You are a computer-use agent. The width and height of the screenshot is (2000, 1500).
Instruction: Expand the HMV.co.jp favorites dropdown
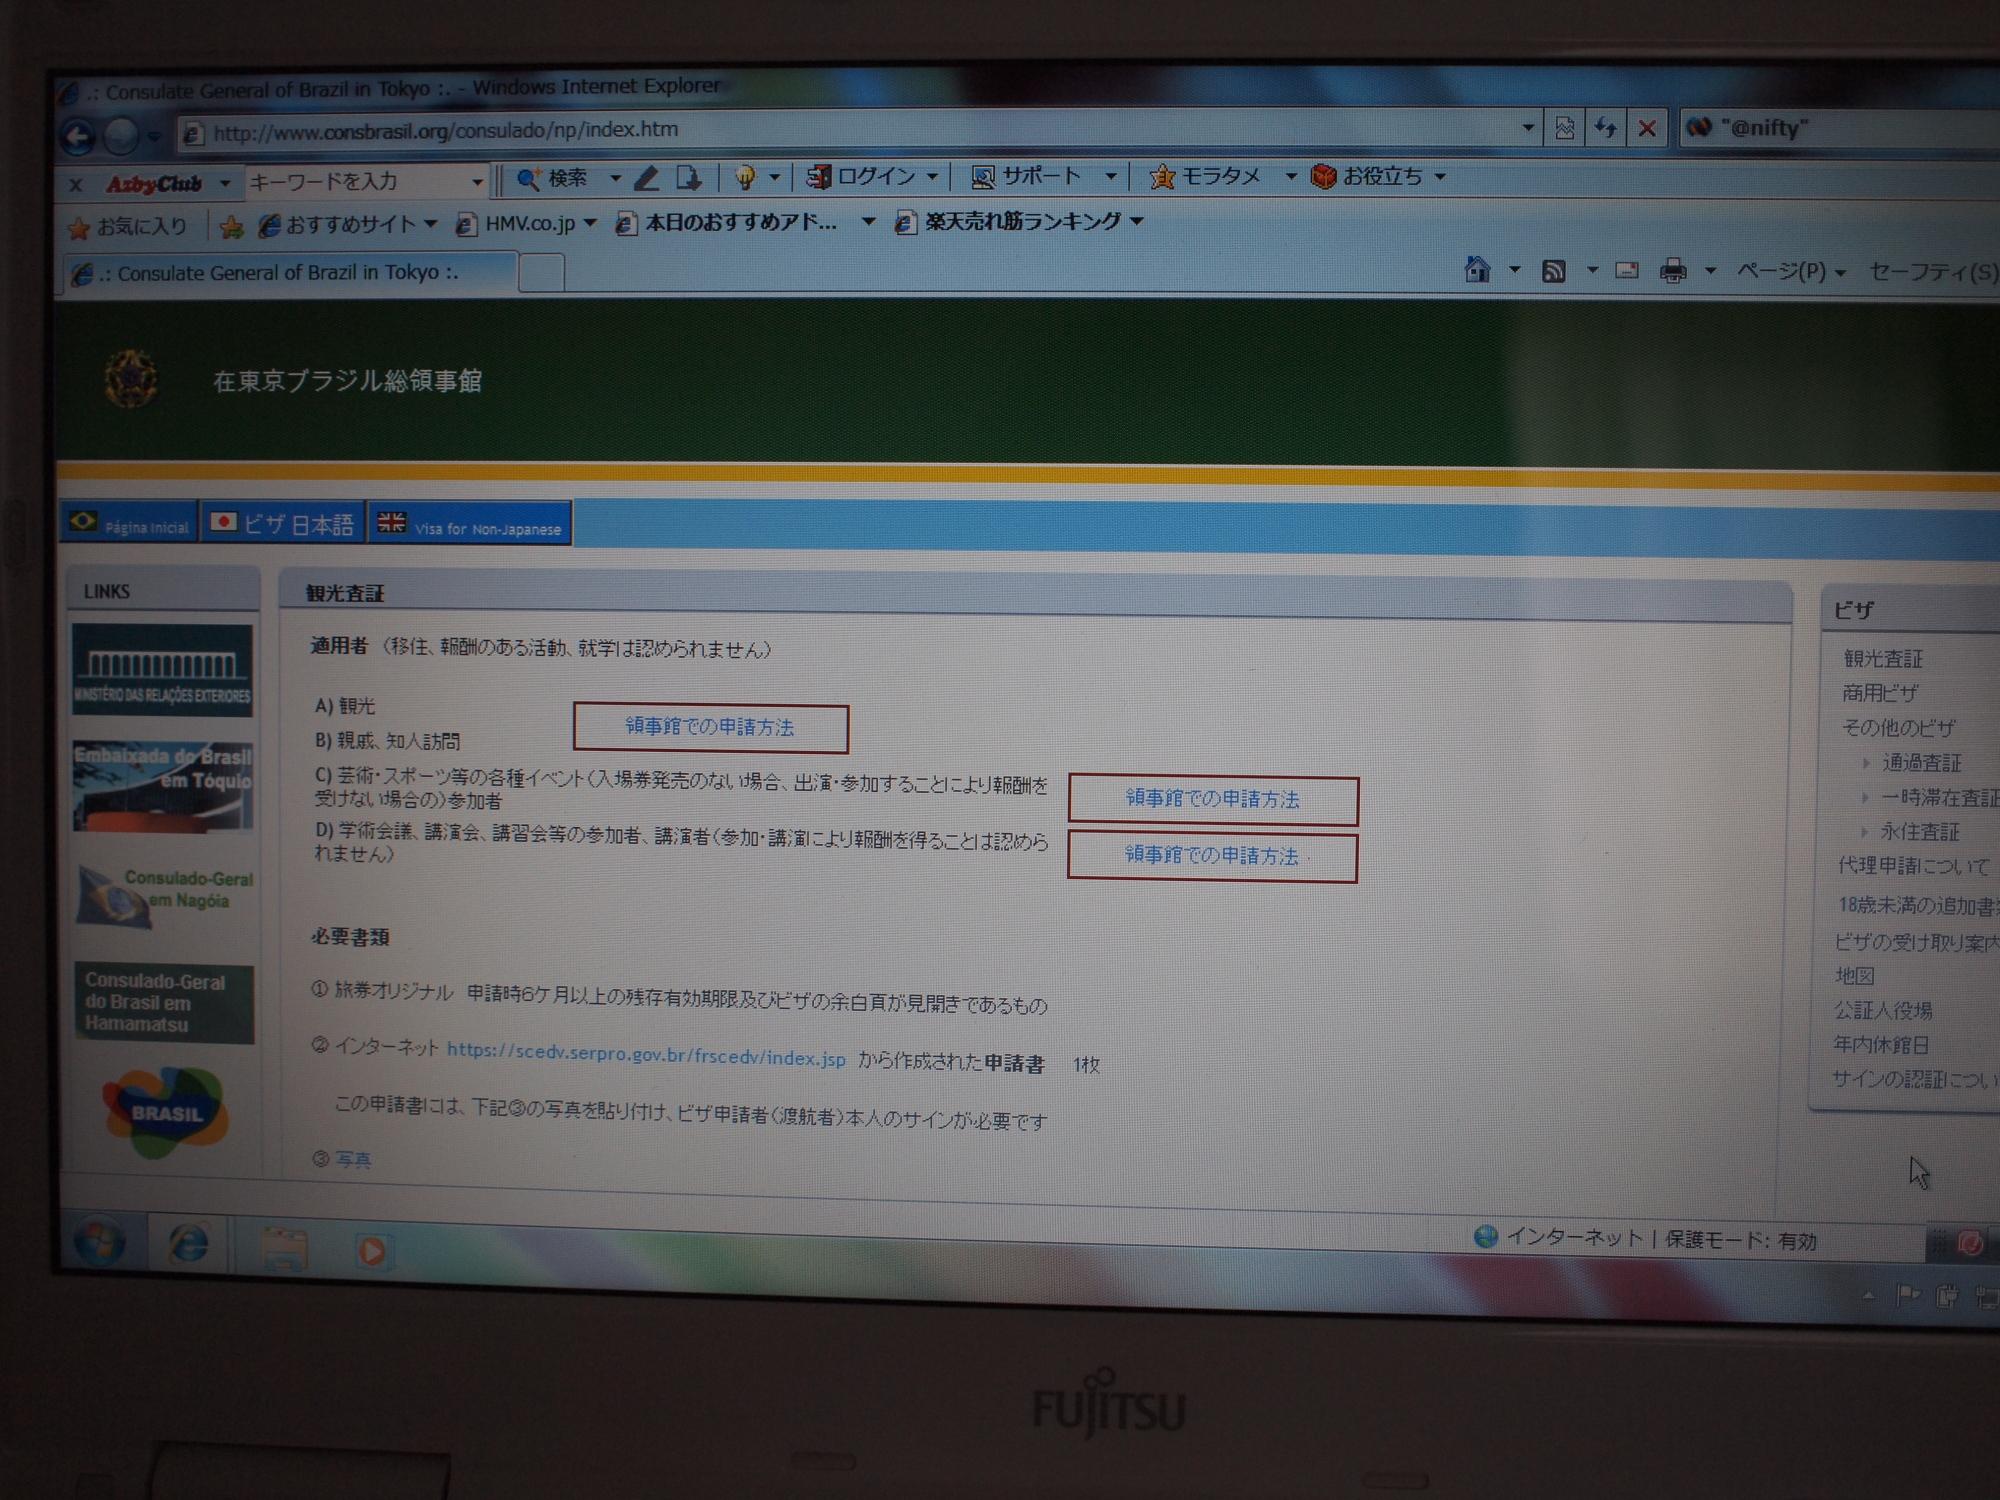coord(590,223)
